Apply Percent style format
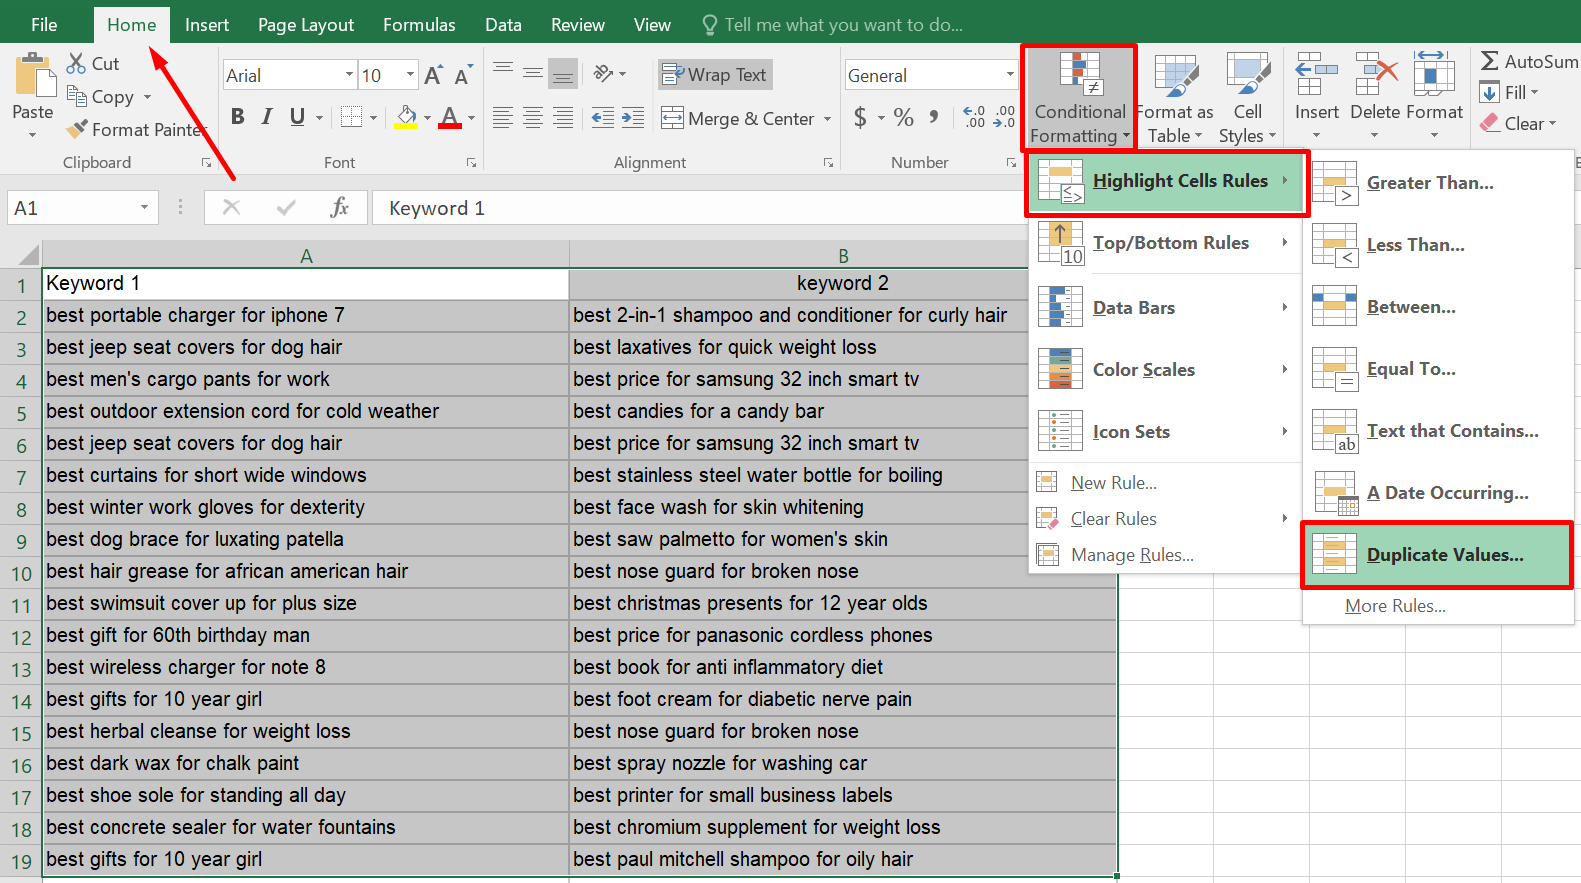Screen dimensions: 1581x883 [x=904, y=118]
